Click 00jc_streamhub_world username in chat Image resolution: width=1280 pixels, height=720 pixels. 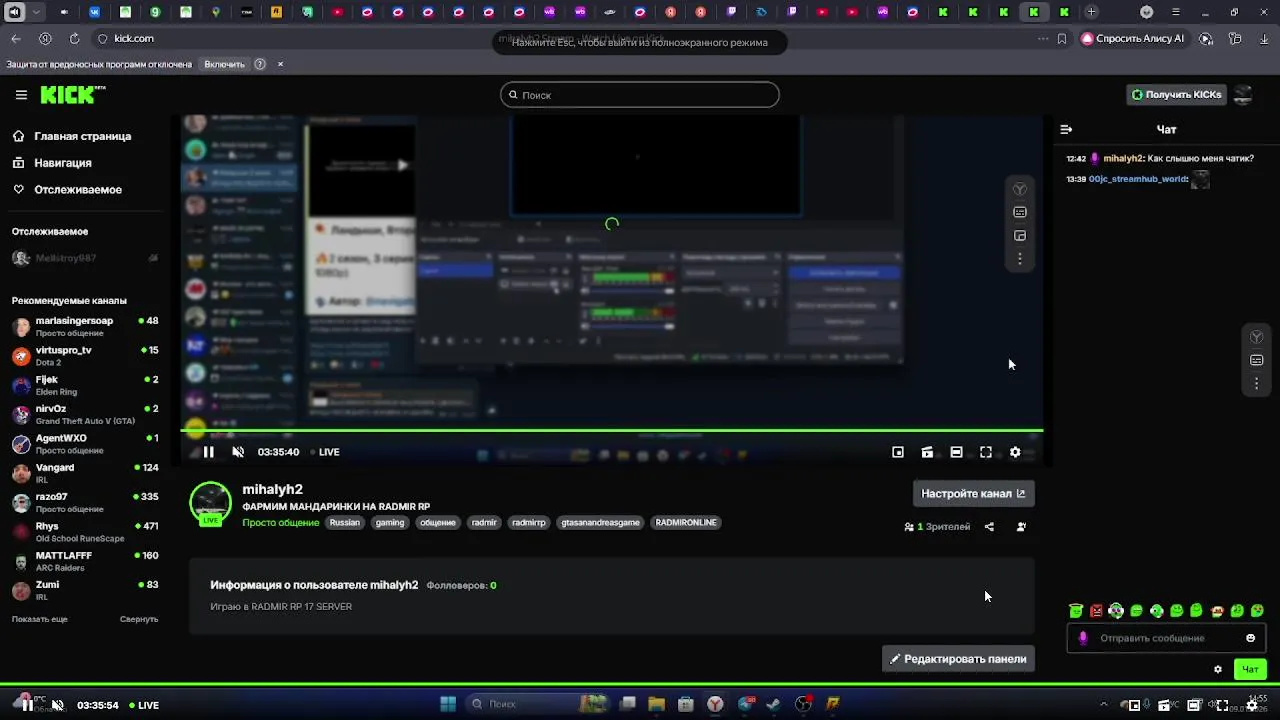tap(1138, 179)
